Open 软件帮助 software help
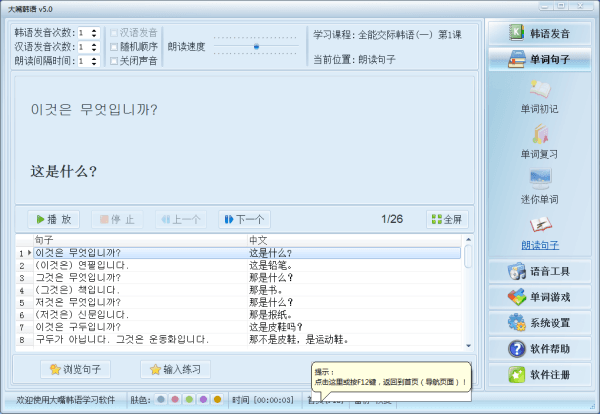The image size is (600, 414). pos(539,349)
